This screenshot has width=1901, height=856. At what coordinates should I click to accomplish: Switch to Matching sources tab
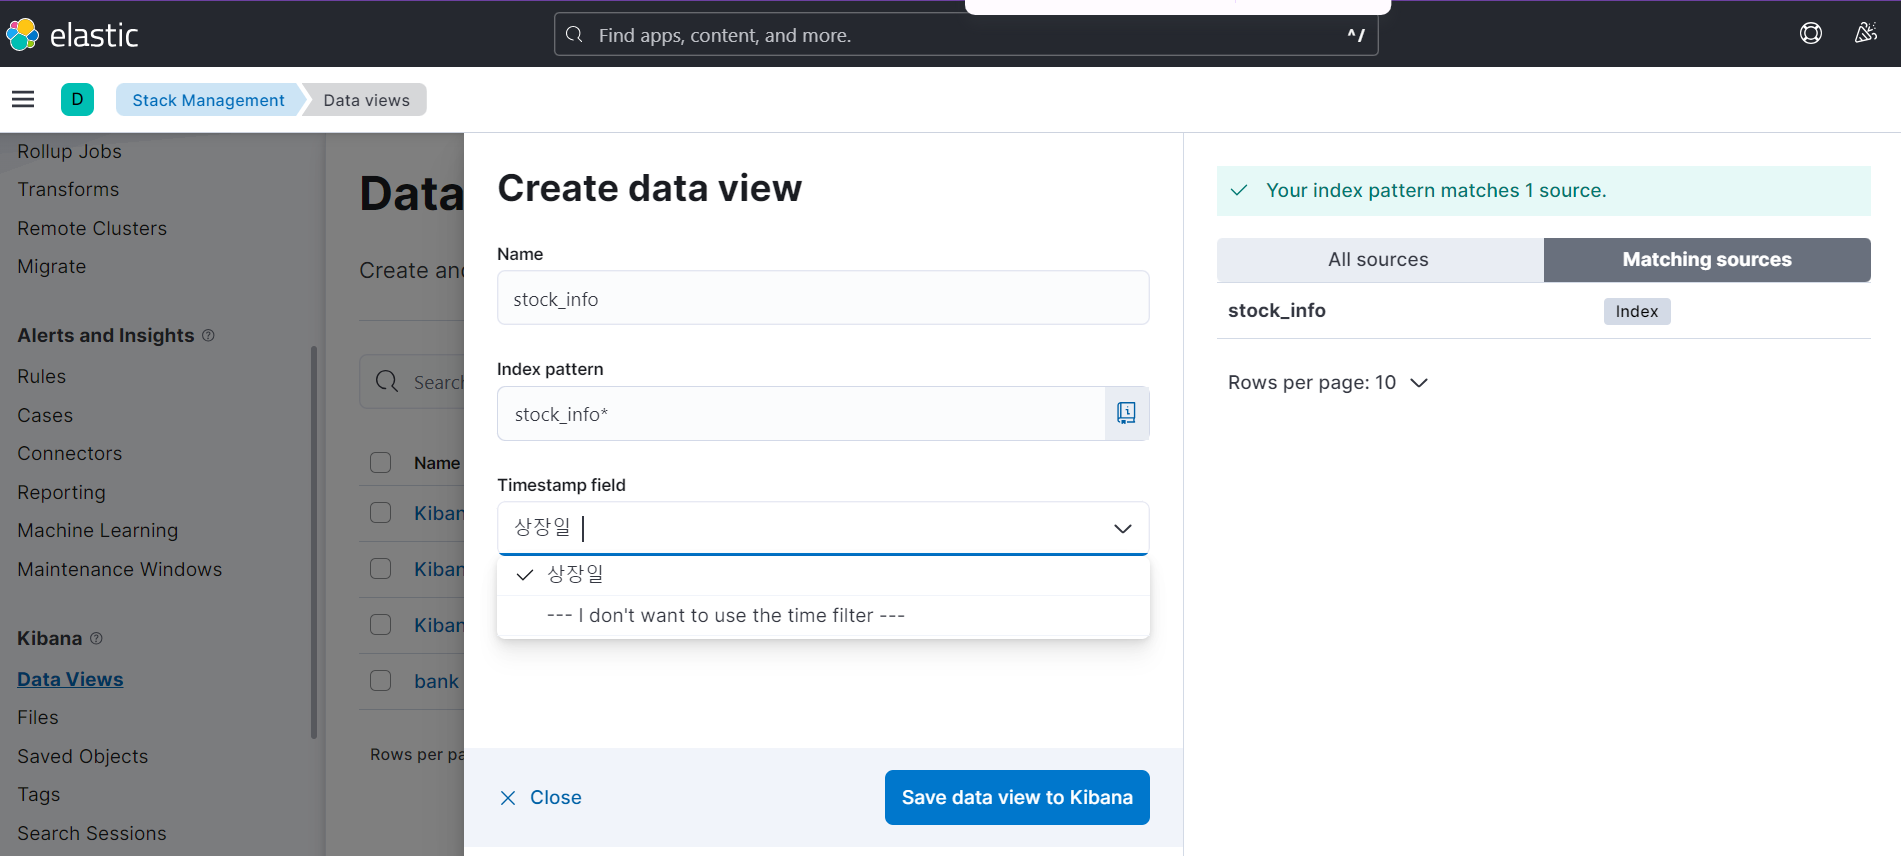point(1707,260)
